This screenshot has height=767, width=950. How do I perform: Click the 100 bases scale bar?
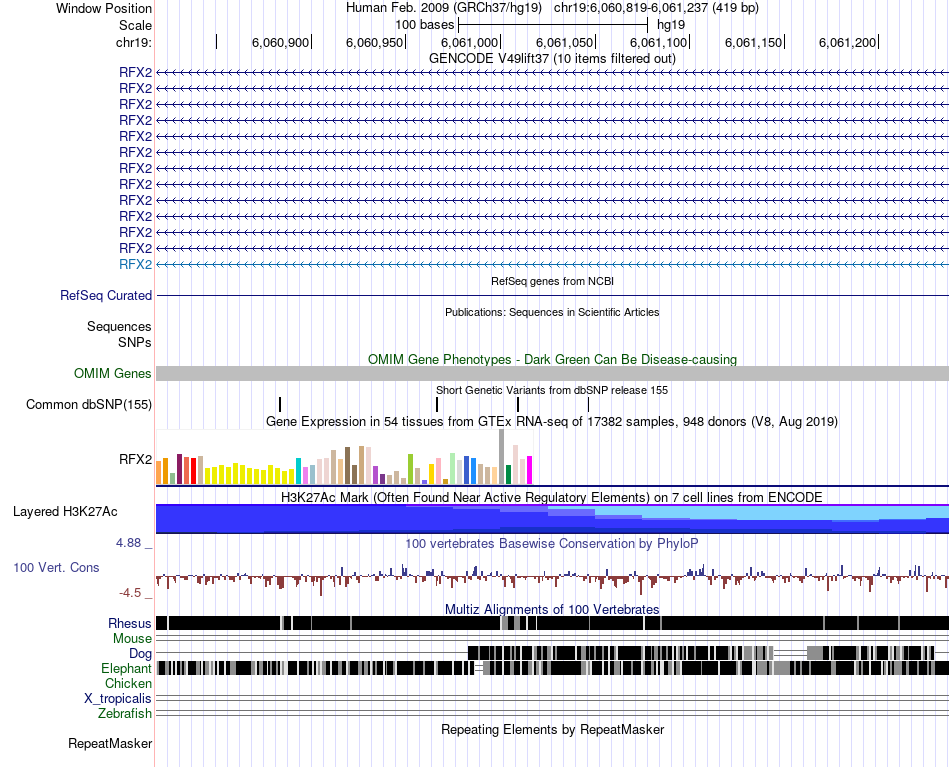pyautogui.click(x=553, y=25)
